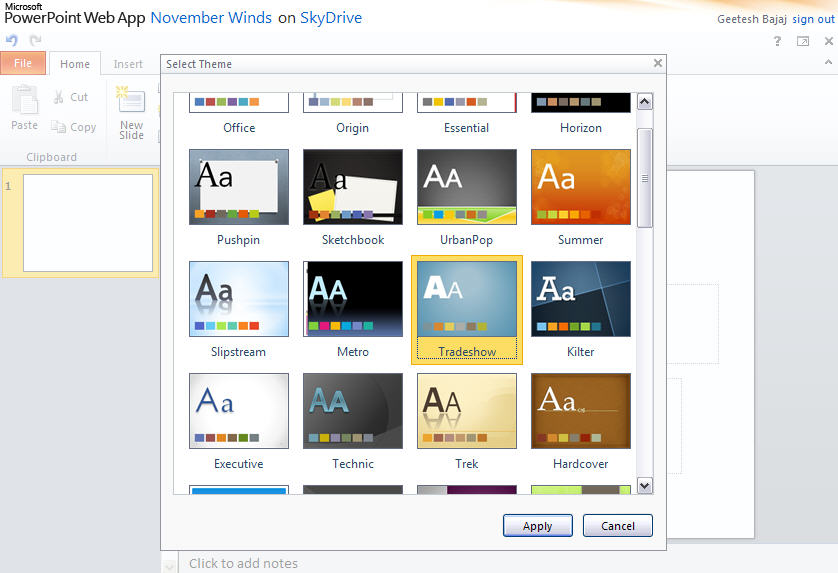Click the theme list scrollbar handle
The width and height of the screenshot is (838, 573).
(645, 178)
